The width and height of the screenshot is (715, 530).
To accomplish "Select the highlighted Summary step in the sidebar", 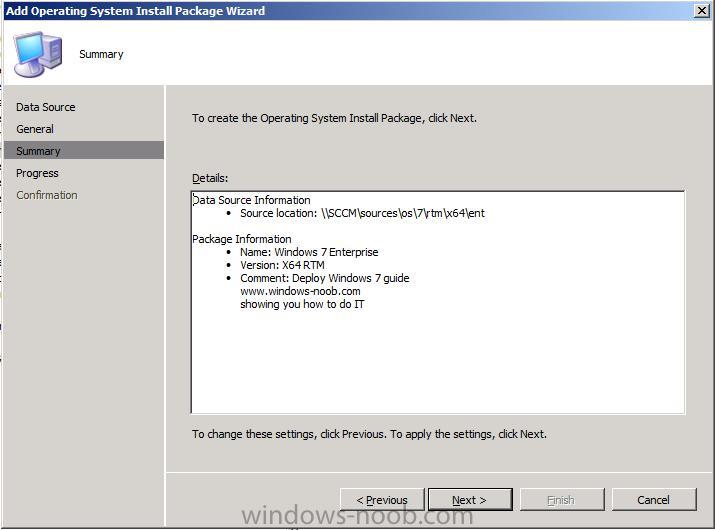I will [x=83, y=151].
